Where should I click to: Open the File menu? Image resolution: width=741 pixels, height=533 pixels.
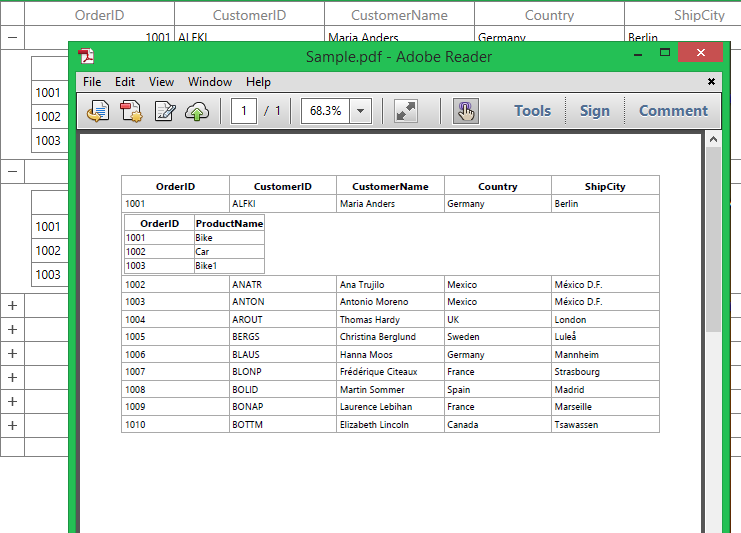[92, 82]
